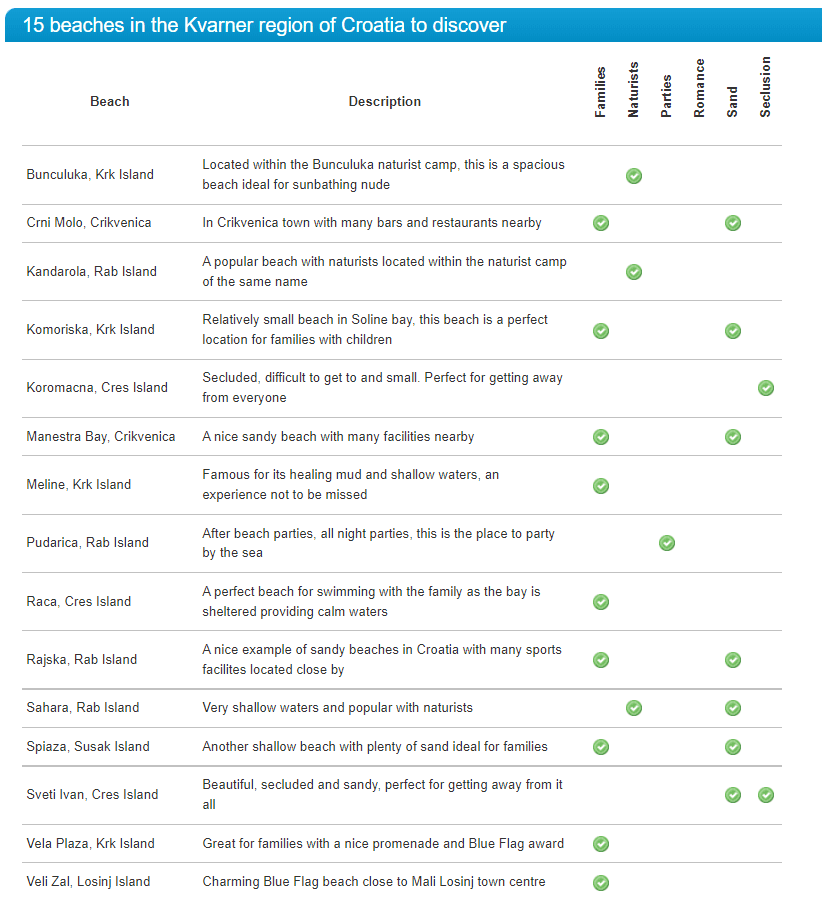Click the Seclusion checkmark for Koromacna

(x=765, y=388)
